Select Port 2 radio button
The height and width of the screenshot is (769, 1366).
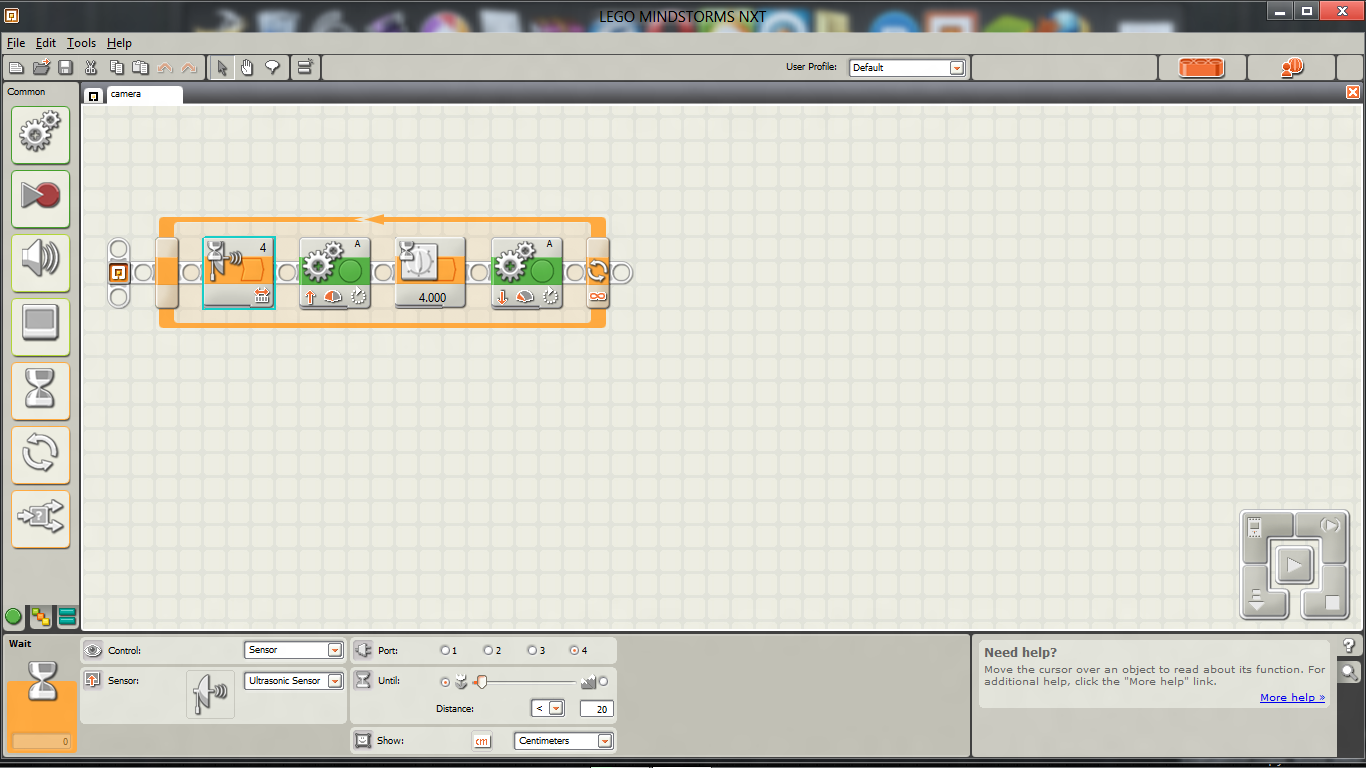point(489,650)
